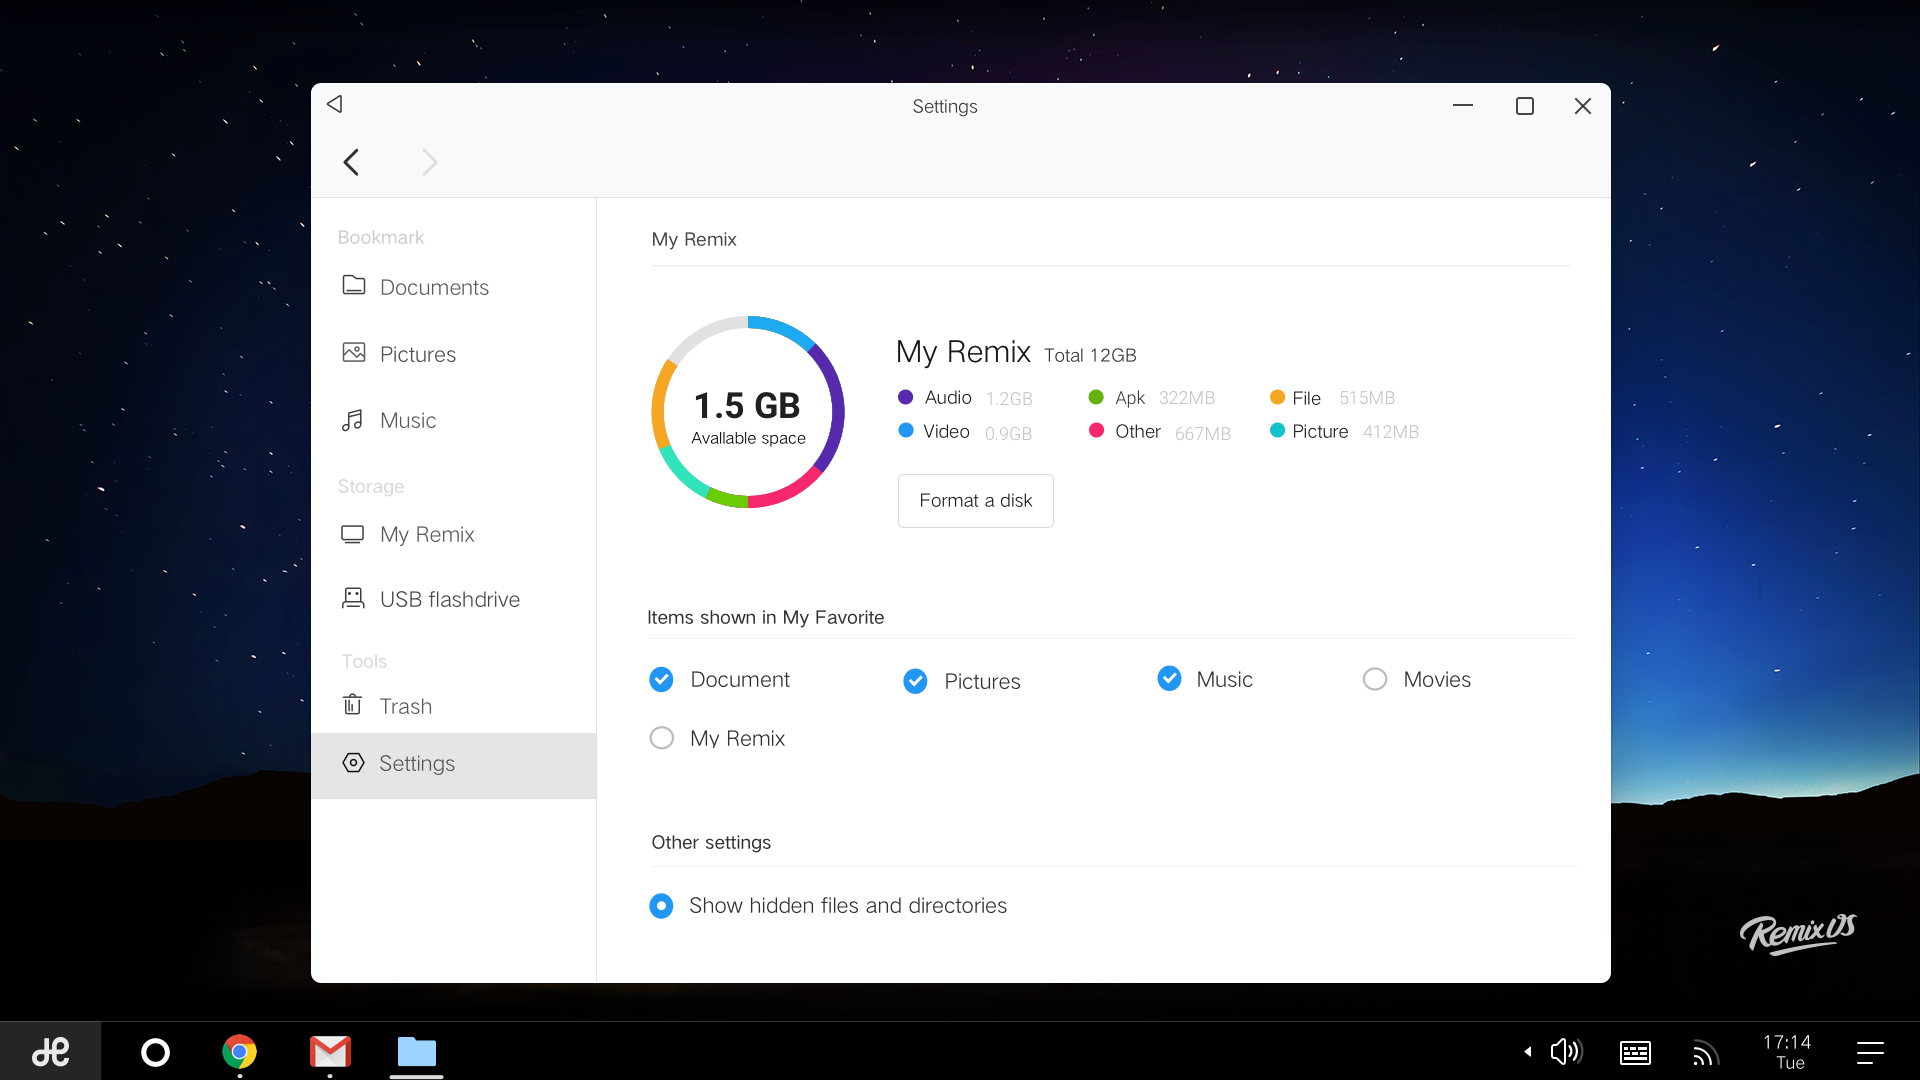This screenshot has height=1080, width=1920.
Task: Click the forward navigation arrow button
Action: point(429,162)
